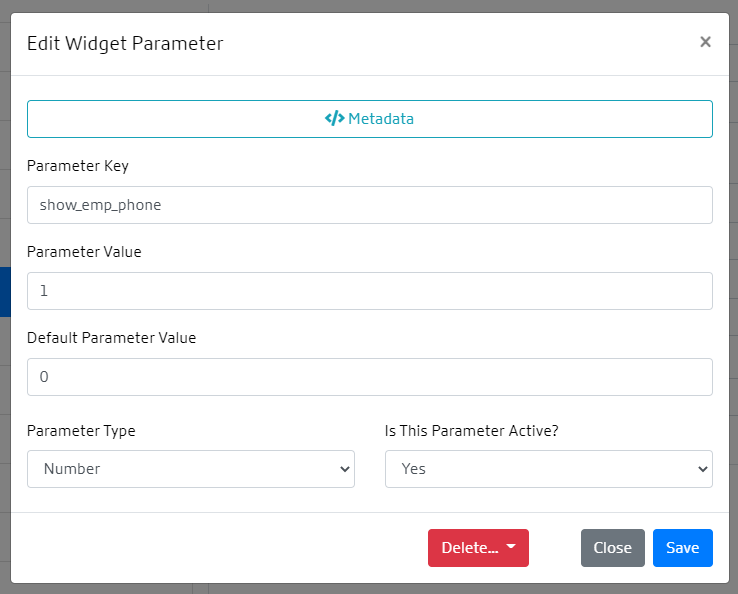Open the Parameter Type dropdown
The width and height of the screenshot is (738, 594).
point(191,469)
